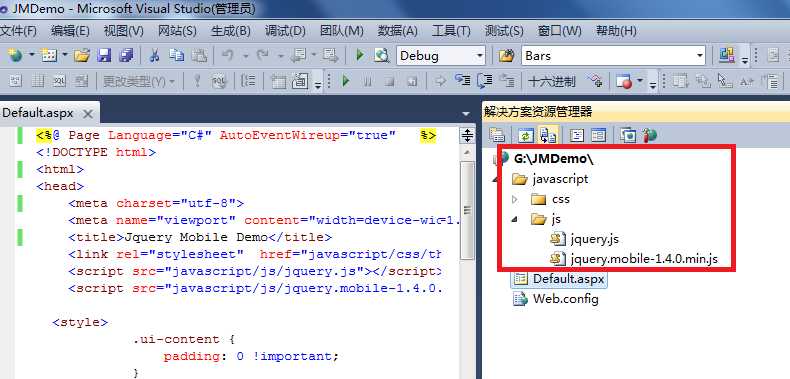Select the js folder in Solution Explorer
Image resolution: width=790 pixels, height=379 pixels.
[556, 219]
